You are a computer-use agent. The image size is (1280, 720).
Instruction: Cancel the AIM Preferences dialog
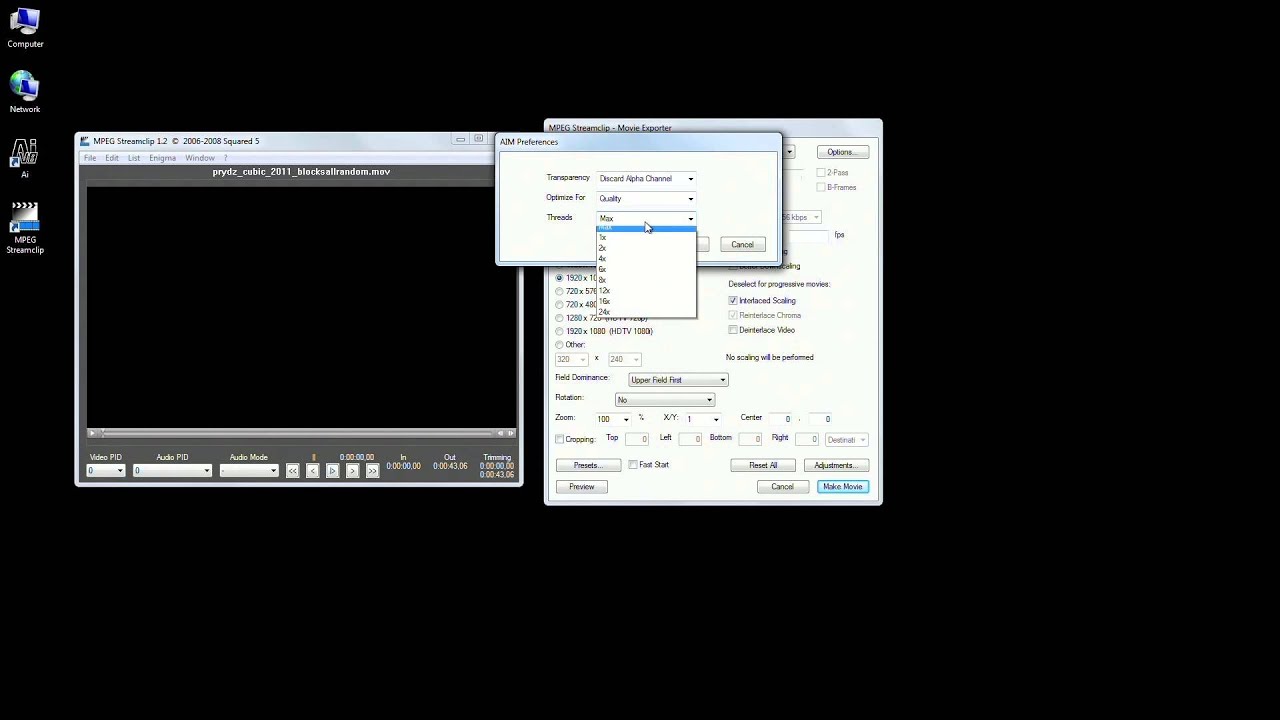point(742,245)
